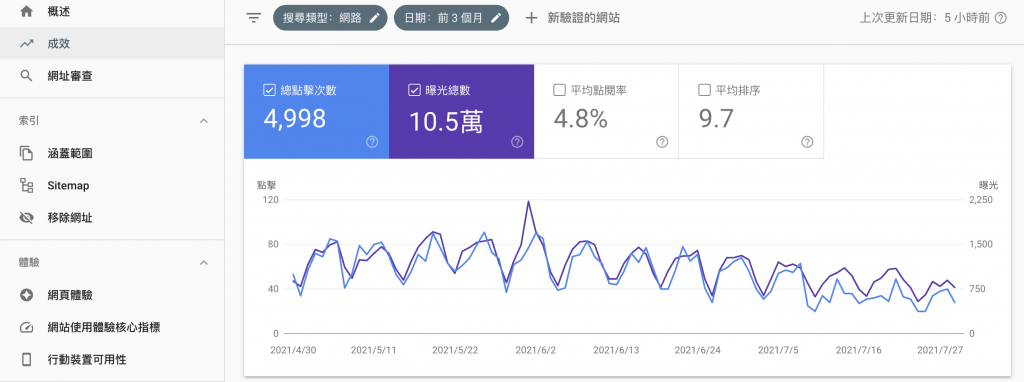The image size is (1024, 382).
Task: Click help icon in 曝光總數 card
Action: point(517,142)
